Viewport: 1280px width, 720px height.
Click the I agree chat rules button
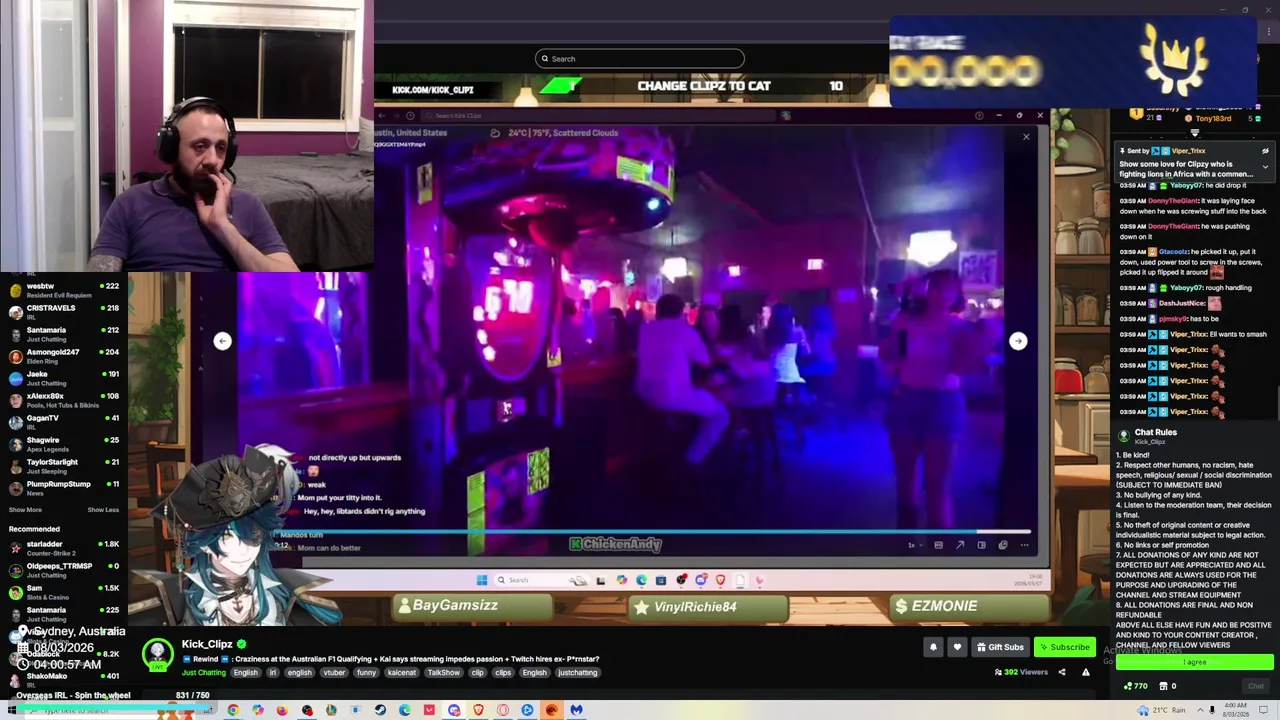click(1195, 662)
